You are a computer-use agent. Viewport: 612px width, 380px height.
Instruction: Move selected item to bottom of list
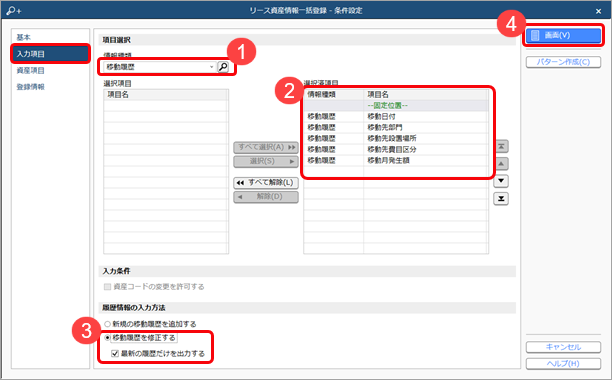pos(501,199)
